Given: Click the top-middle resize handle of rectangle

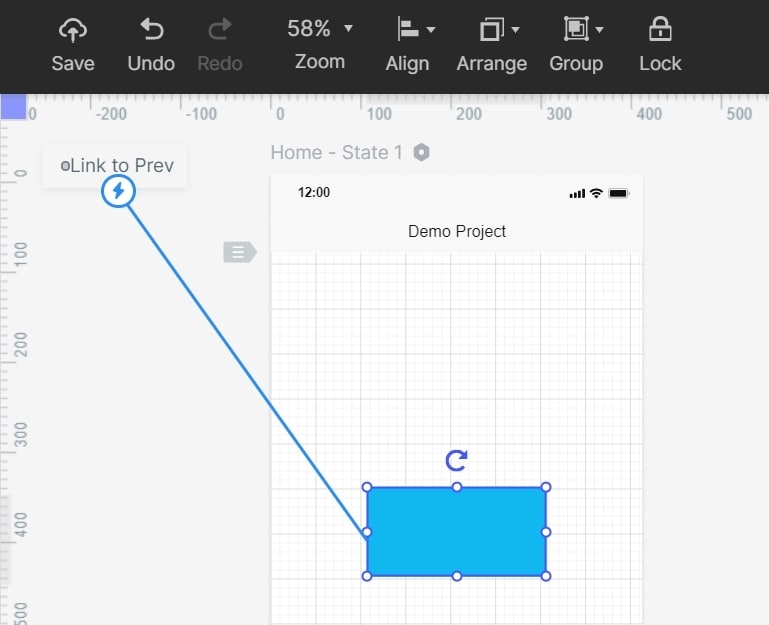Looking at the screenshot, I should tap(457, 487).
